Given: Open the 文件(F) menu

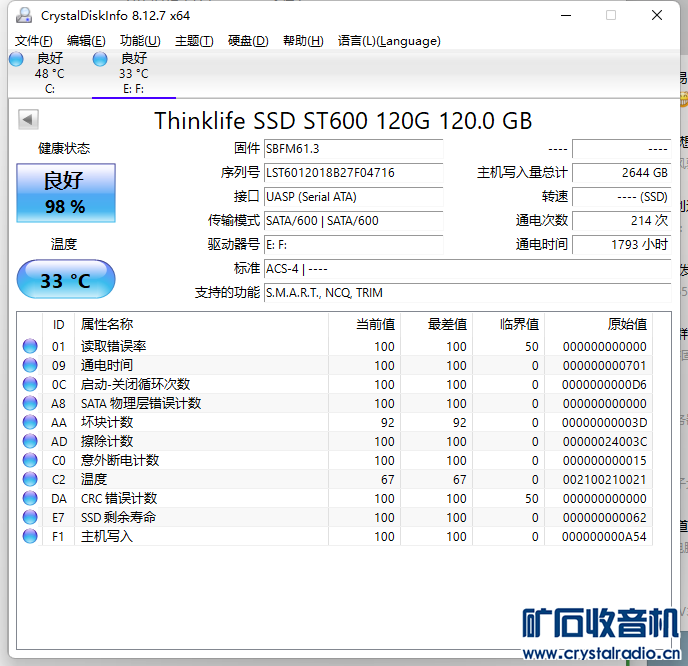Looking at the screenshot, I should coord(33,41).
